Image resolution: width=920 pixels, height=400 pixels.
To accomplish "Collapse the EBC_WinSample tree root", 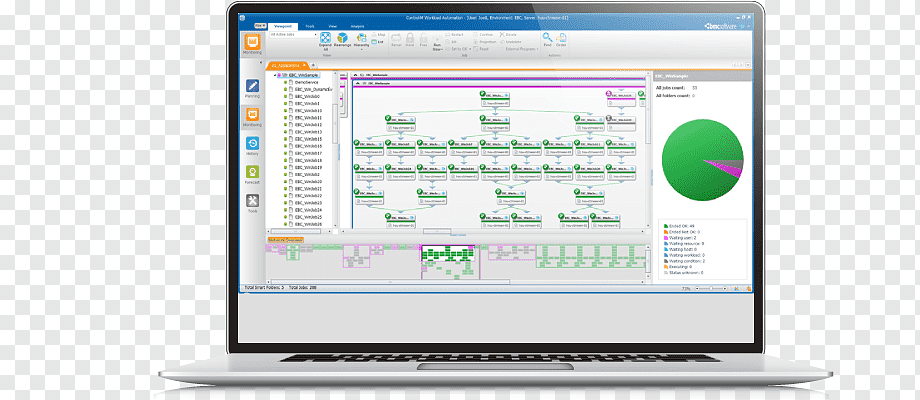I will 275,75.
